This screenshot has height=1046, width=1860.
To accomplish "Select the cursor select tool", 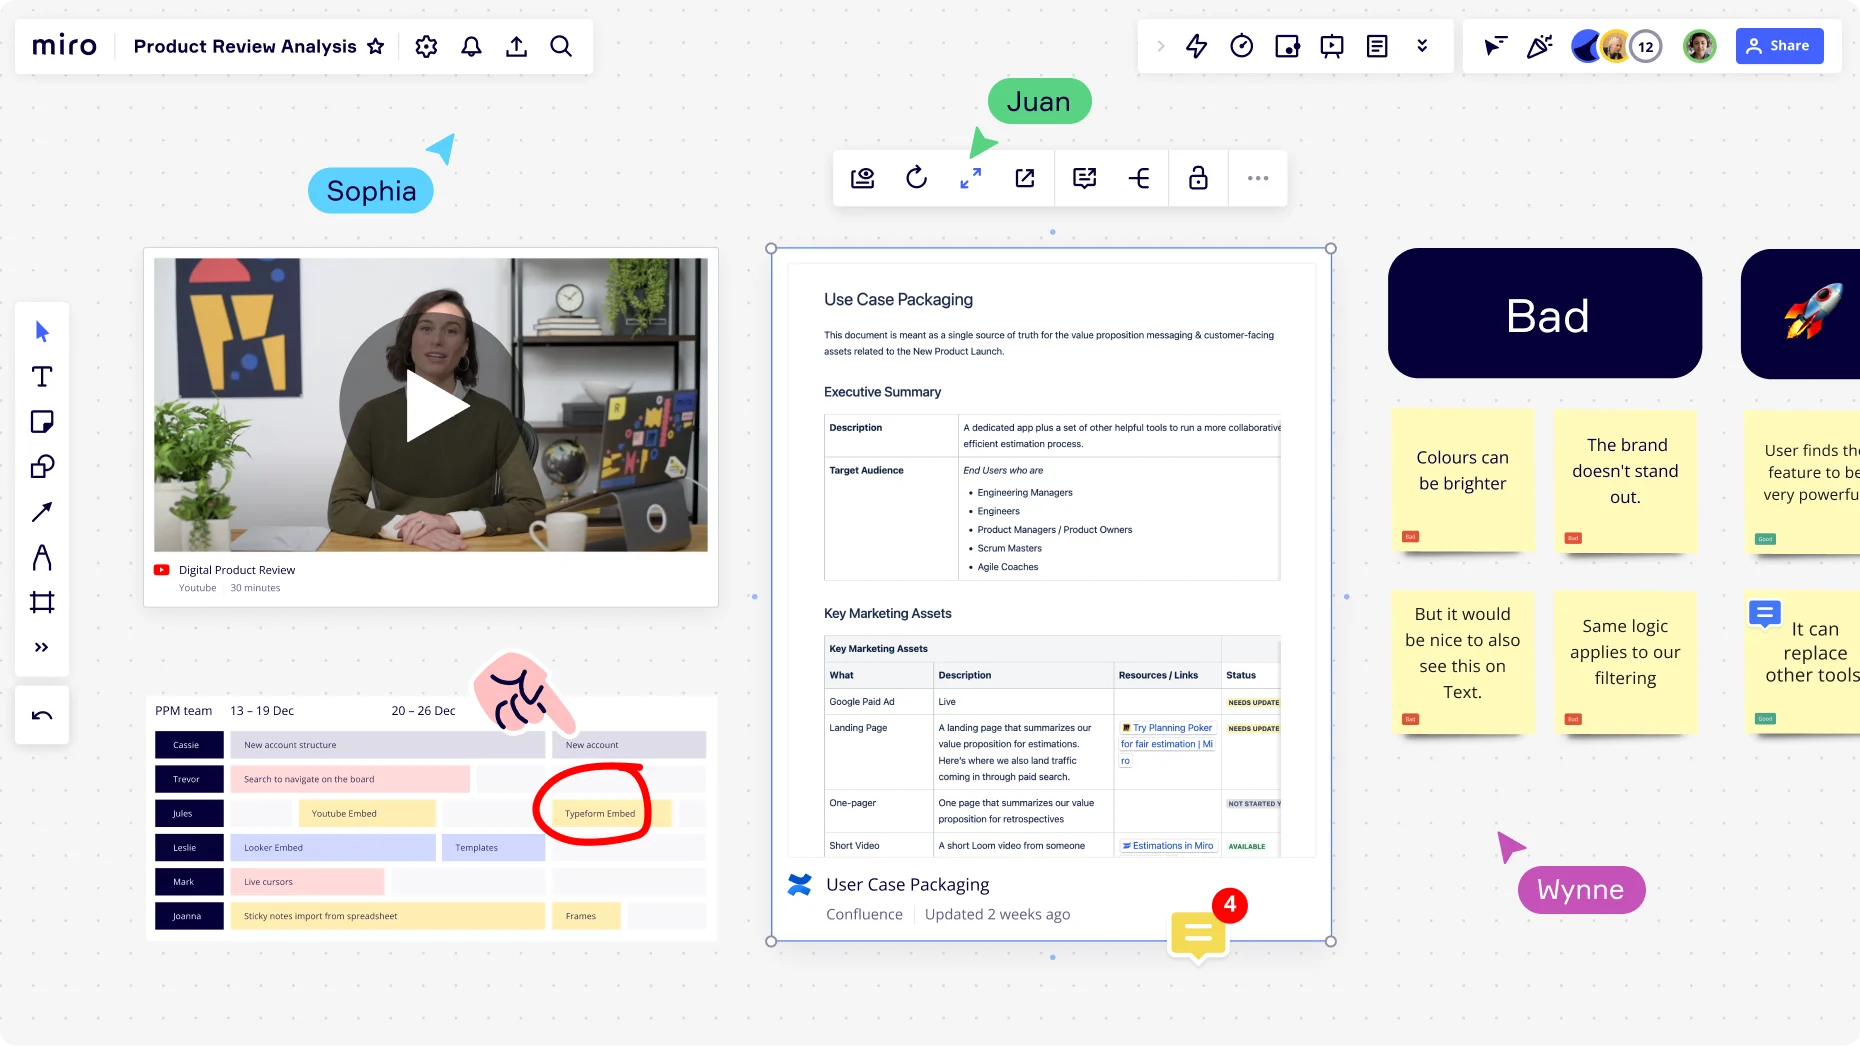I will [x=42, y=331].
